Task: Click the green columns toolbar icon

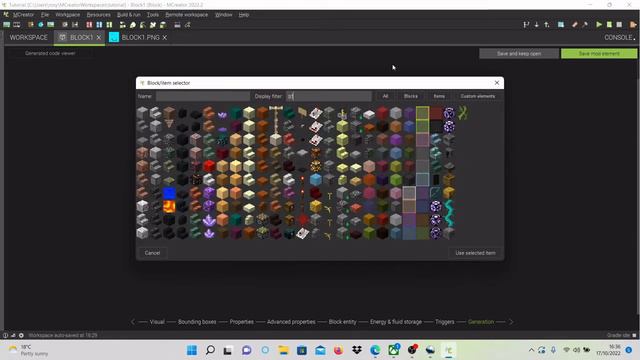Action: coord(109,25)
